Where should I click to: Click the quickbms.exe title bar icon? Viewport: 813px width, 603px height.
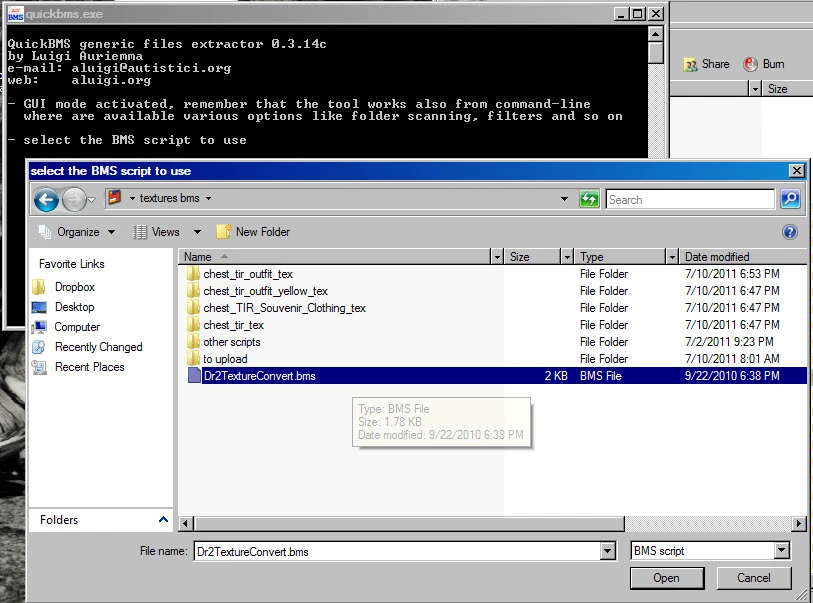point(15,14)
